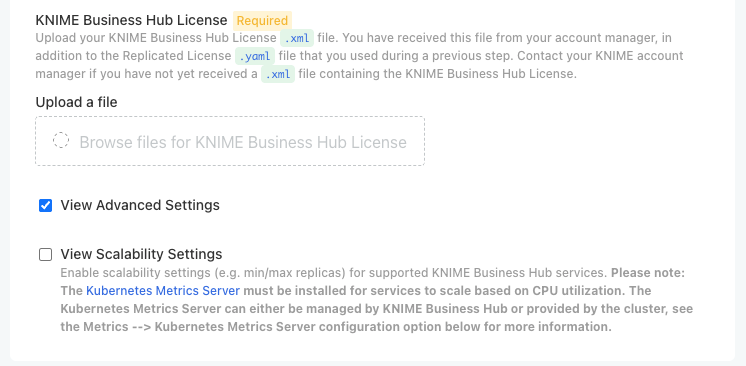
Task: Click the bold 'Please note:' text
Action: [648, 273]
